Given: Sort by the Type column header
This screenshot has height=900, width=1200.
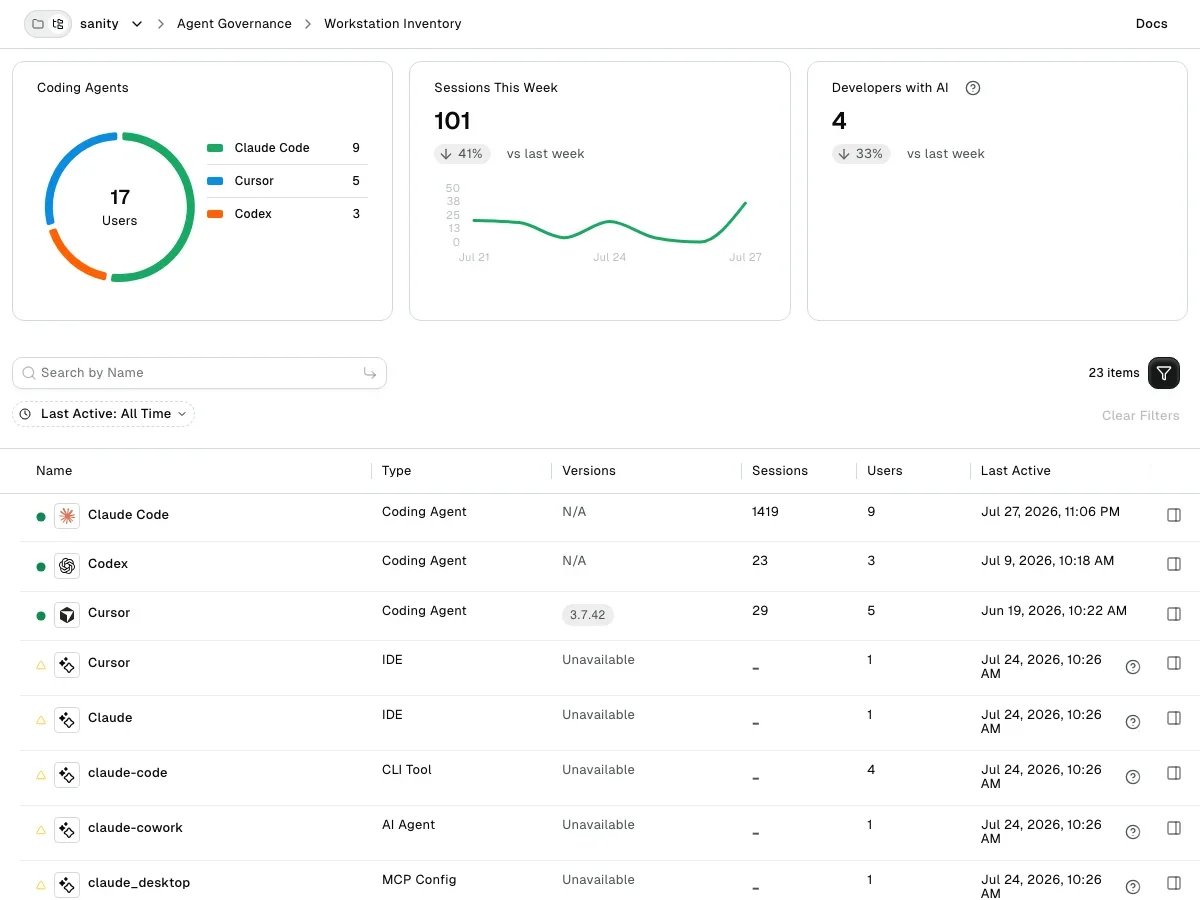Looking at the screenshot, I should 397,471.
